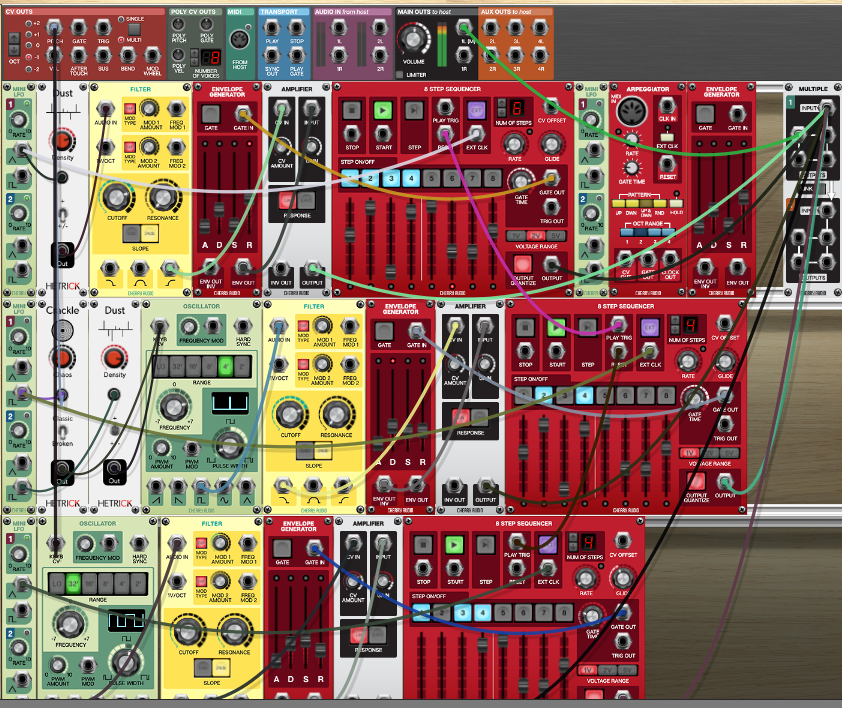The image size is (842, 708).
Task: Select RND pattern on Arpeggiator
Action: coord(660,204)
